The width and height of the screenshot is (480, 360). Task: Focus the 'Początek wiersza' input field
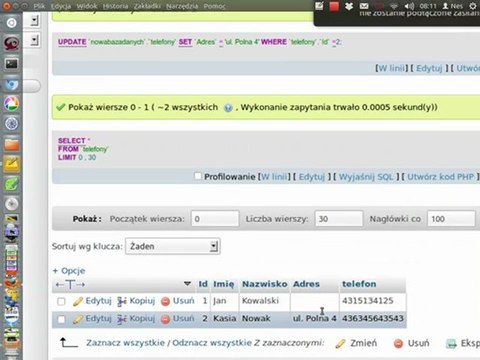(215, 219)
